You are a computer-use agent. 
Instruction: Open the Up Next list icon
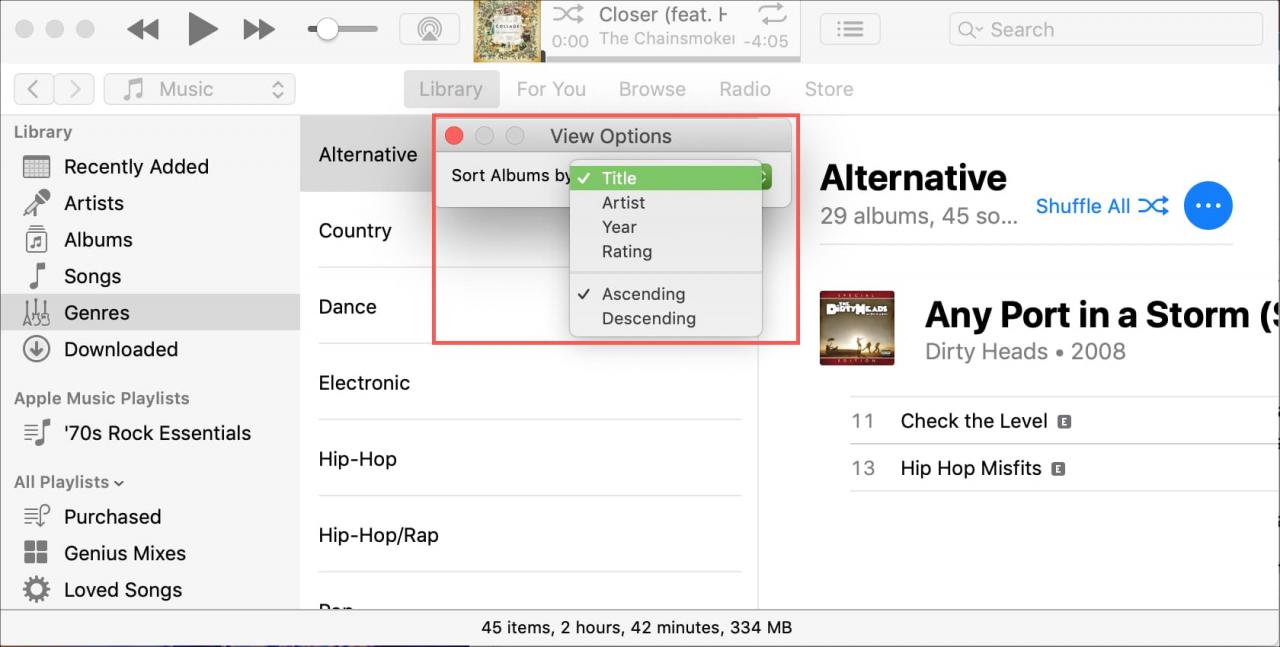point(850,29)
